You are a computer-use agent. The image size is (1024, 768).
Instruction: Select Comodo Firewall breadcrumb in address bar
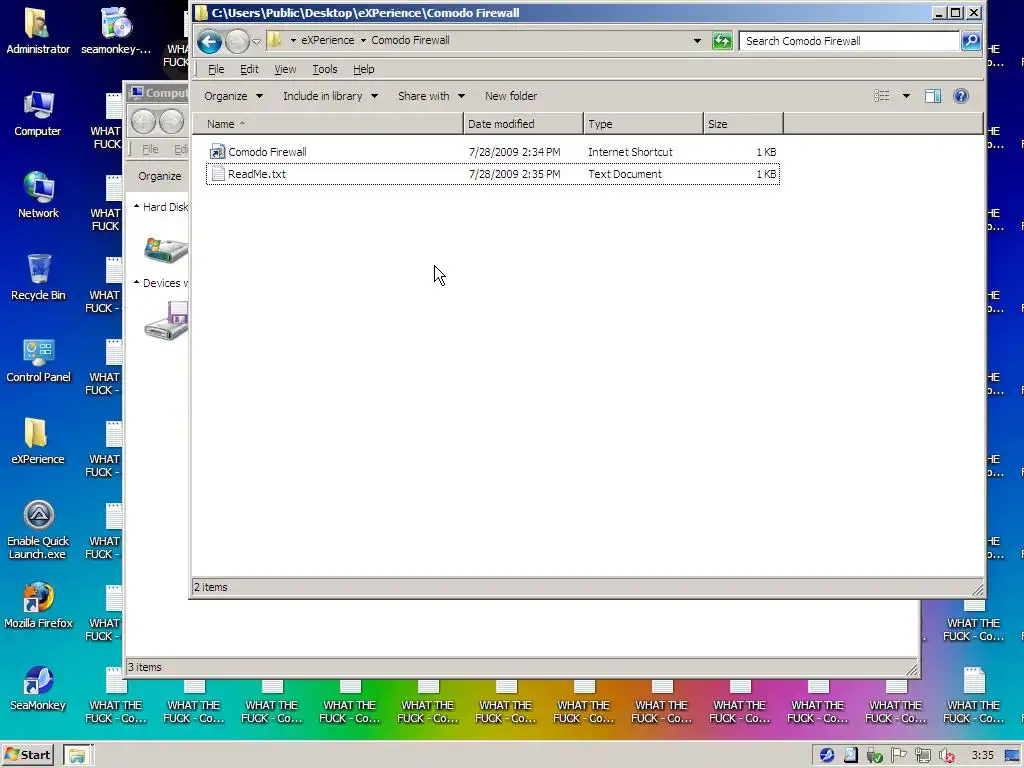click(x=410, y=40)
